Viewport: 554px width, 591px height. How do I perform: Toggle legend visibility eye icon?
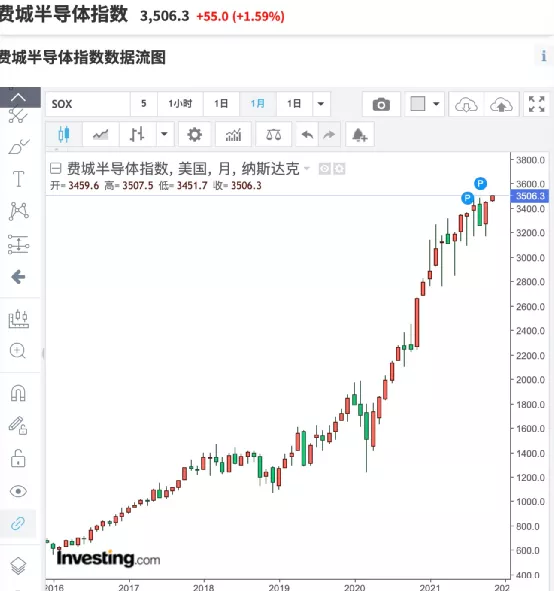(324, 168)
